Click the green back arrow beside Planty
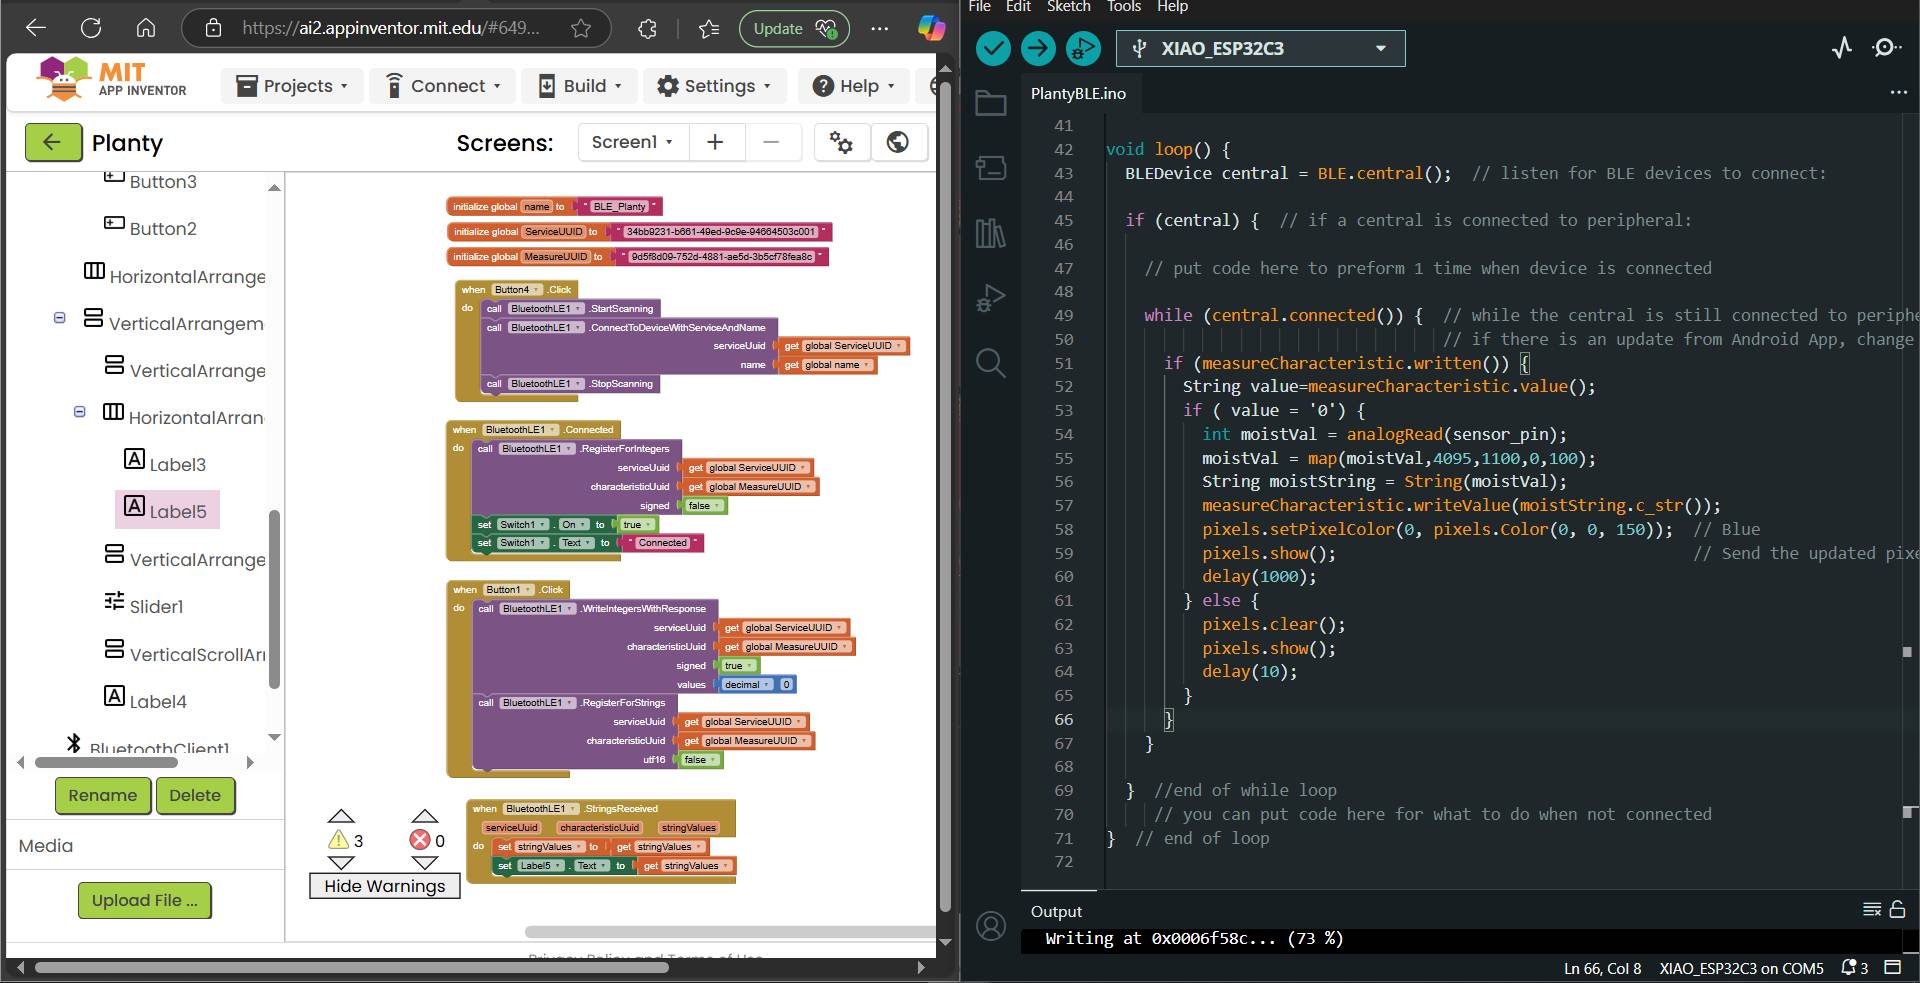Screen dimensions: 1920x983 pos(53,143)
